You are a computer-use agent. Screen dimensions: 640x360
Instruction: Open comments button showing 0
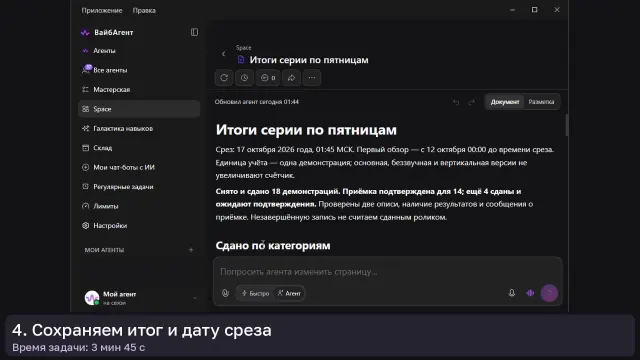[x=268, y=78]
